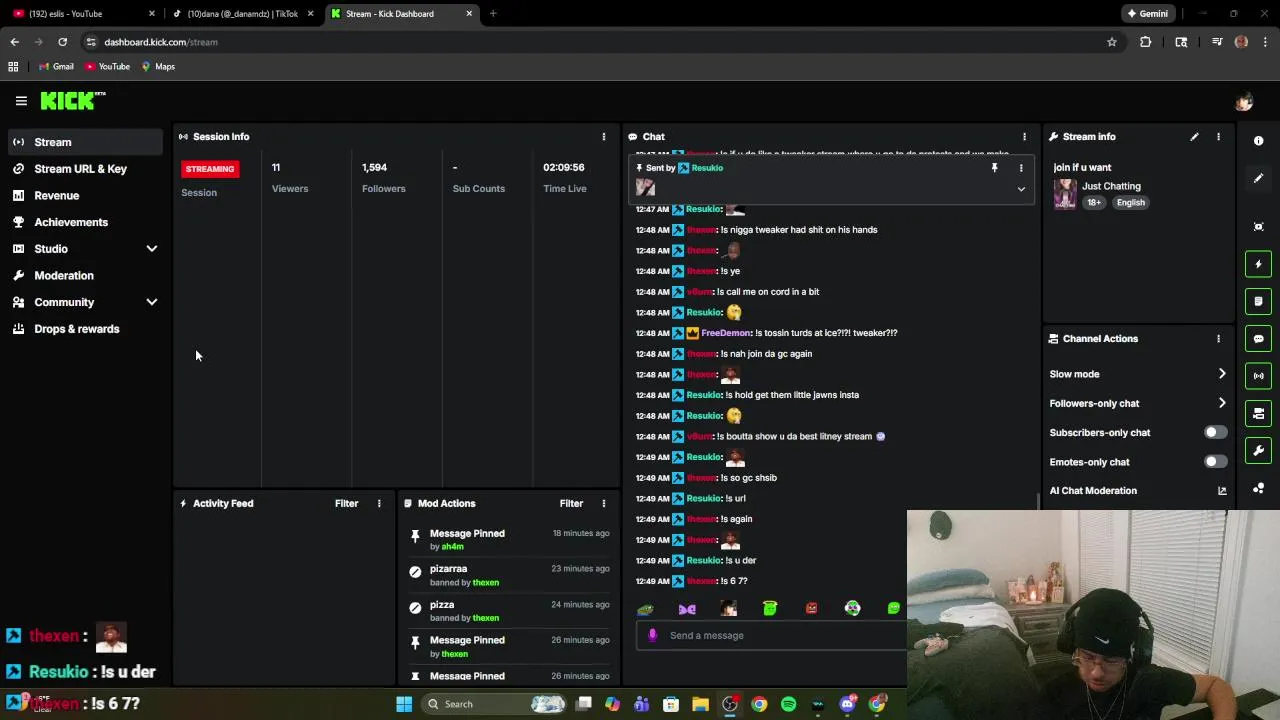
Task: Expand the Studio sidebar section
Action: [x=152, y=249]
